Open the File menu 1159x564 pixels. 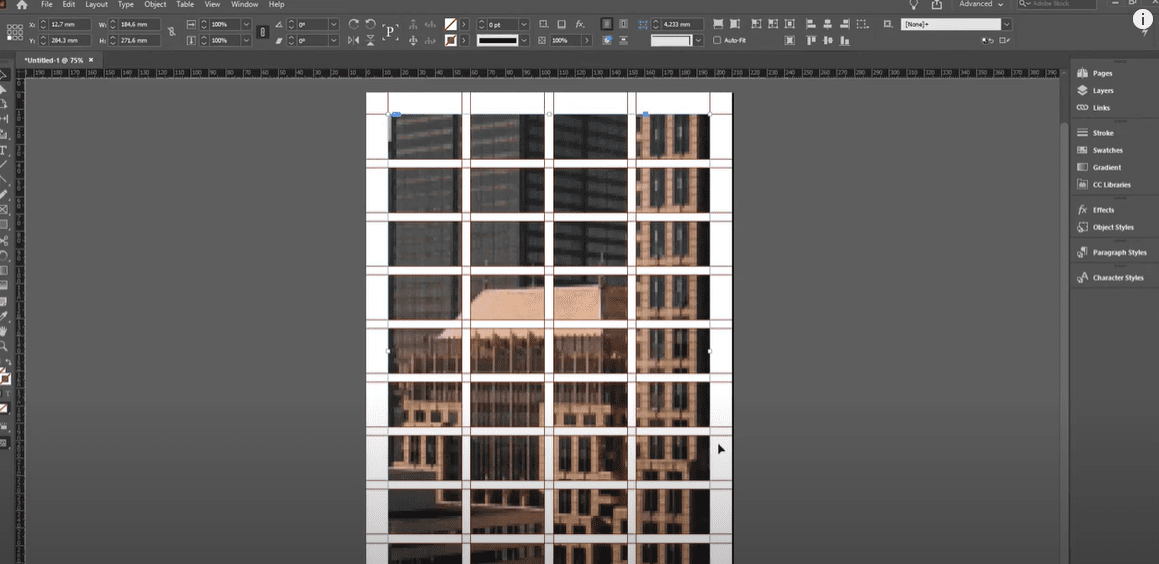coord(47,4)
